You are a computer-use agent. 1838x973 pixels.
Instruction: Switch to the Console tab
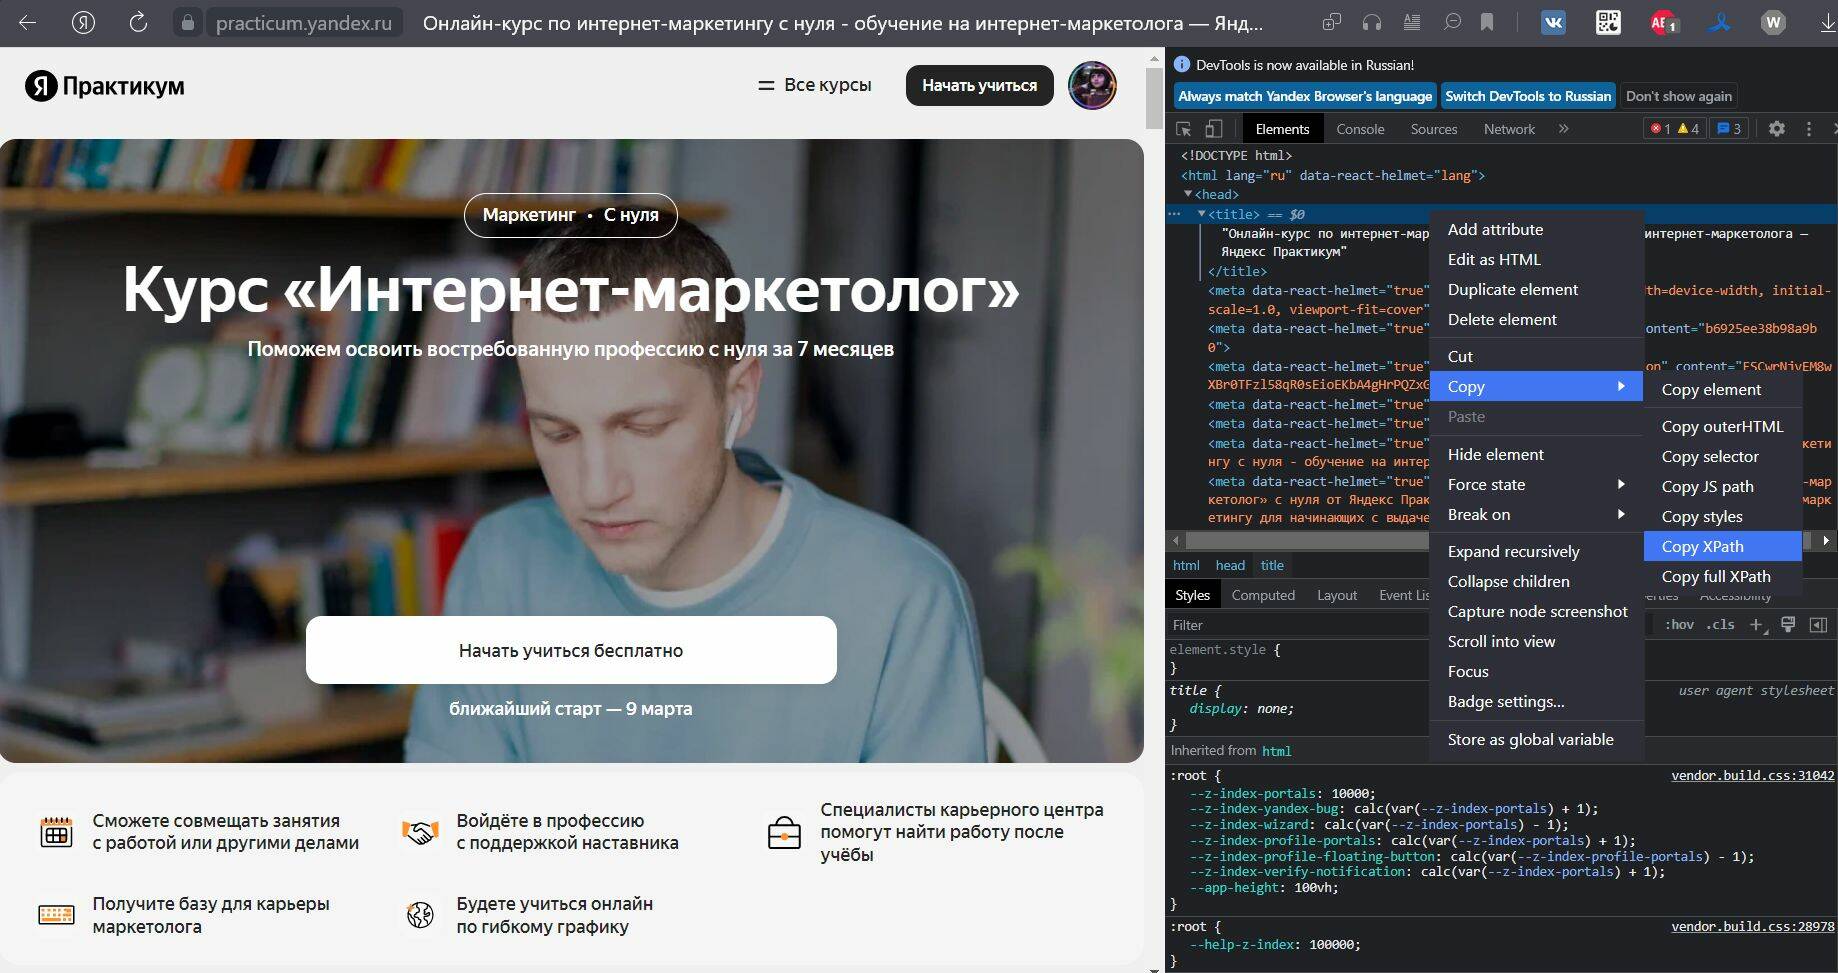[1360, 129]
